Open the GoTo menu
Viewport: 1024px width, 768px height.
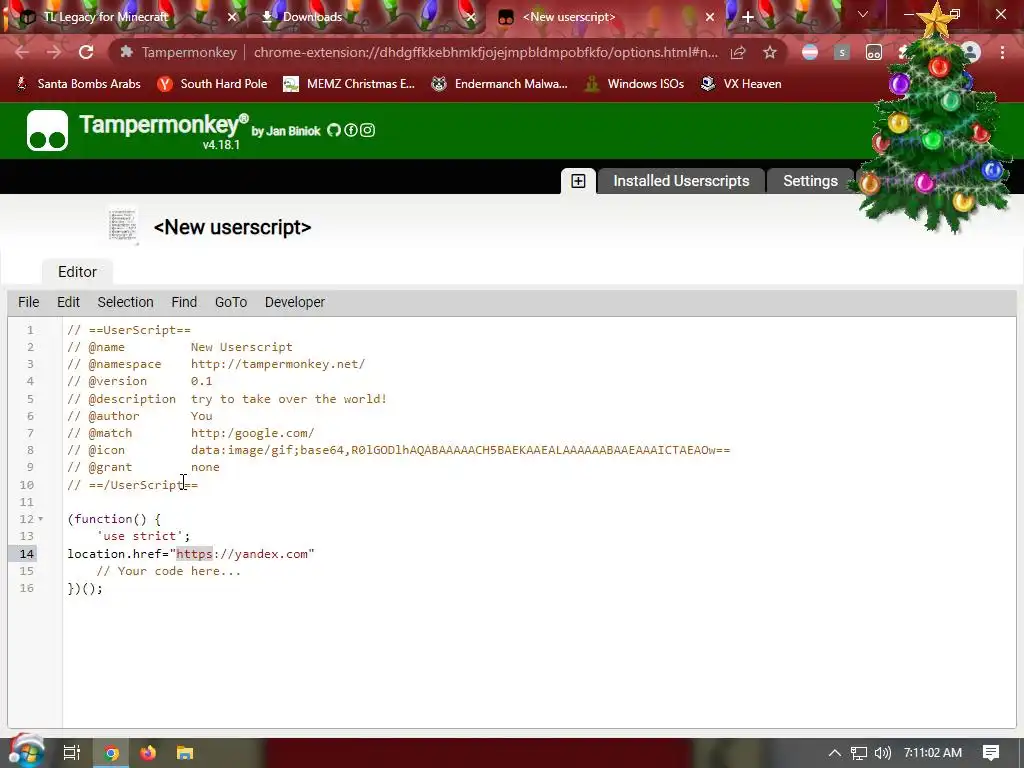tap(231, 302)
